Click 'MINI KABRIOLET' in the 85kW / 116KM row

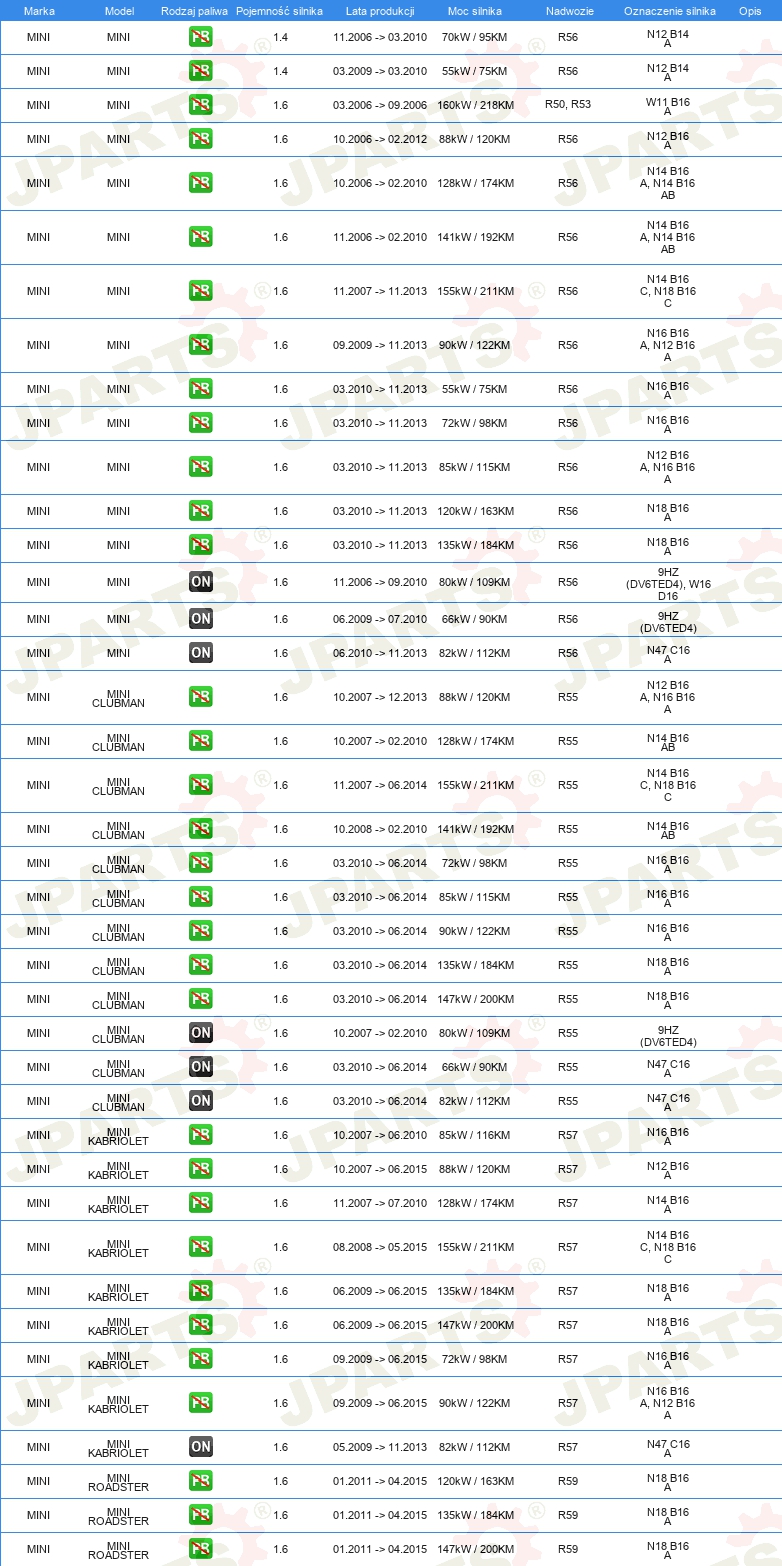tap(119, 1136)
